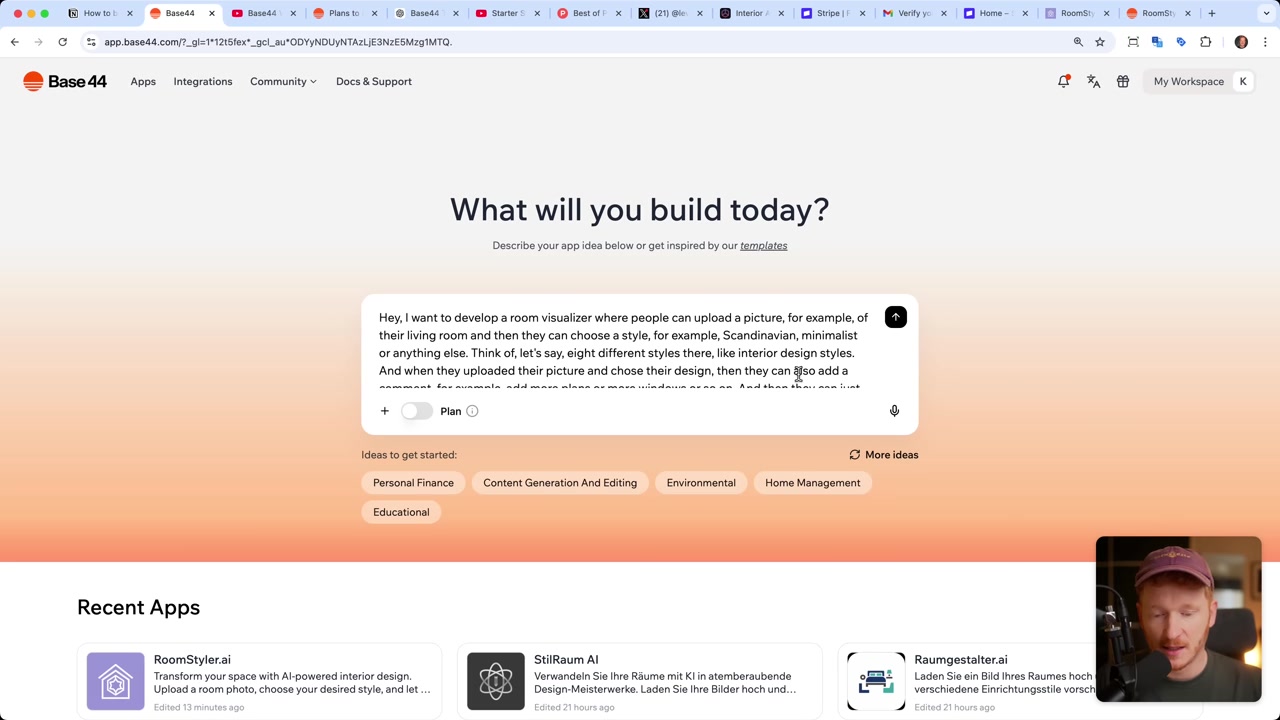Open the notifications bell

pyautogui.click(x=1064, y=81)
